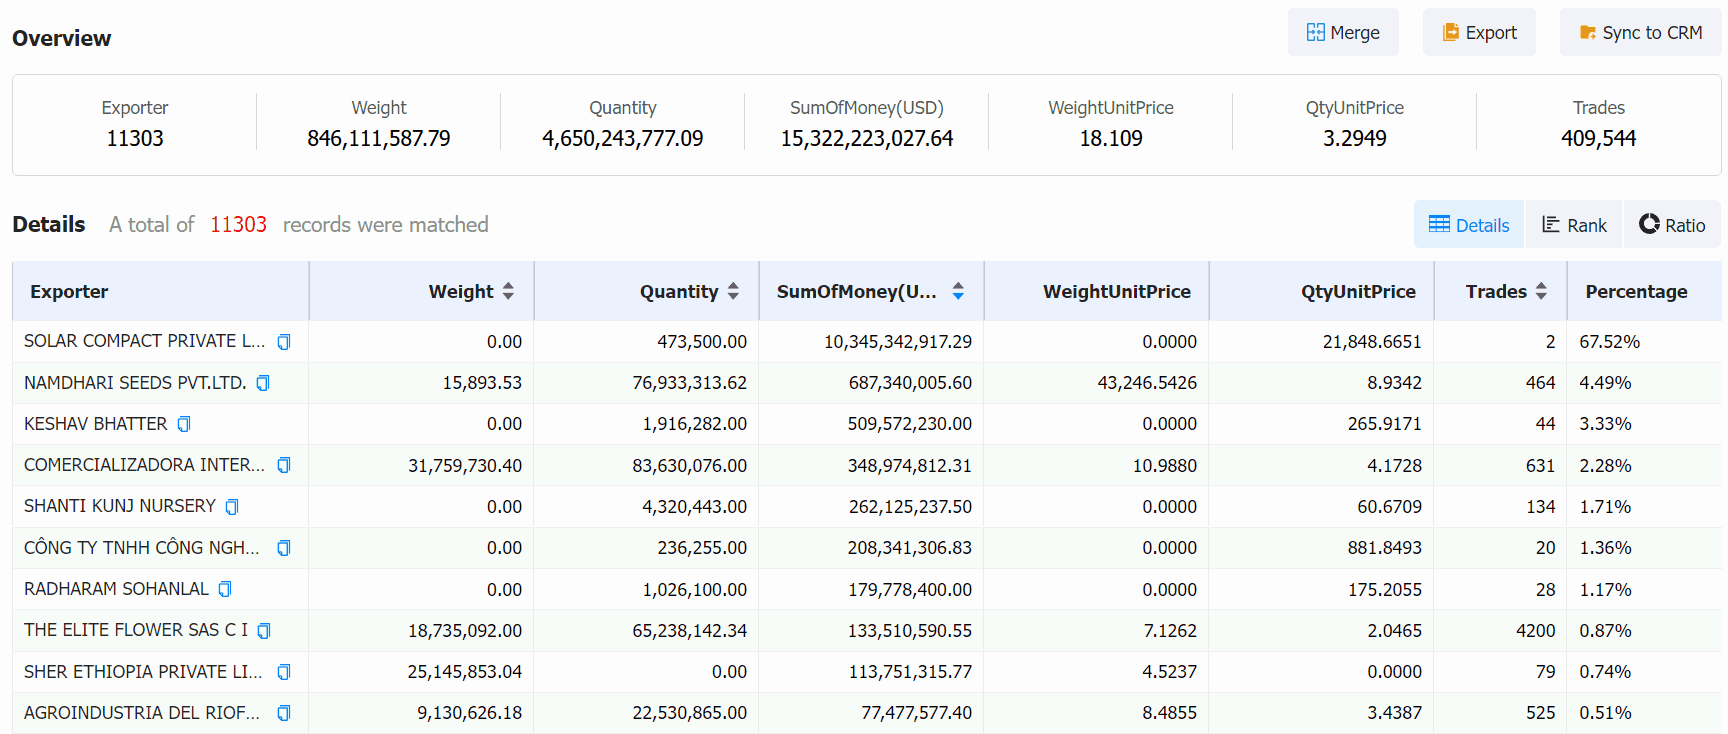Copy SOLAR COMPACT PRIVATE exporter name icon
The width and height of the screenshot is (1728, 734).
284,342
